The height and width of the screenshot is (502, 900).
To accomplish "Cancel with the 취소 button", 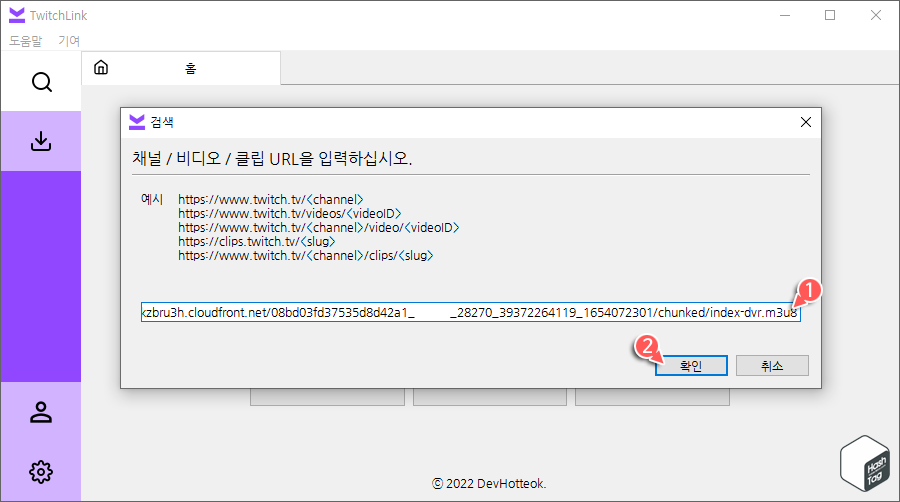I will 772,365.
